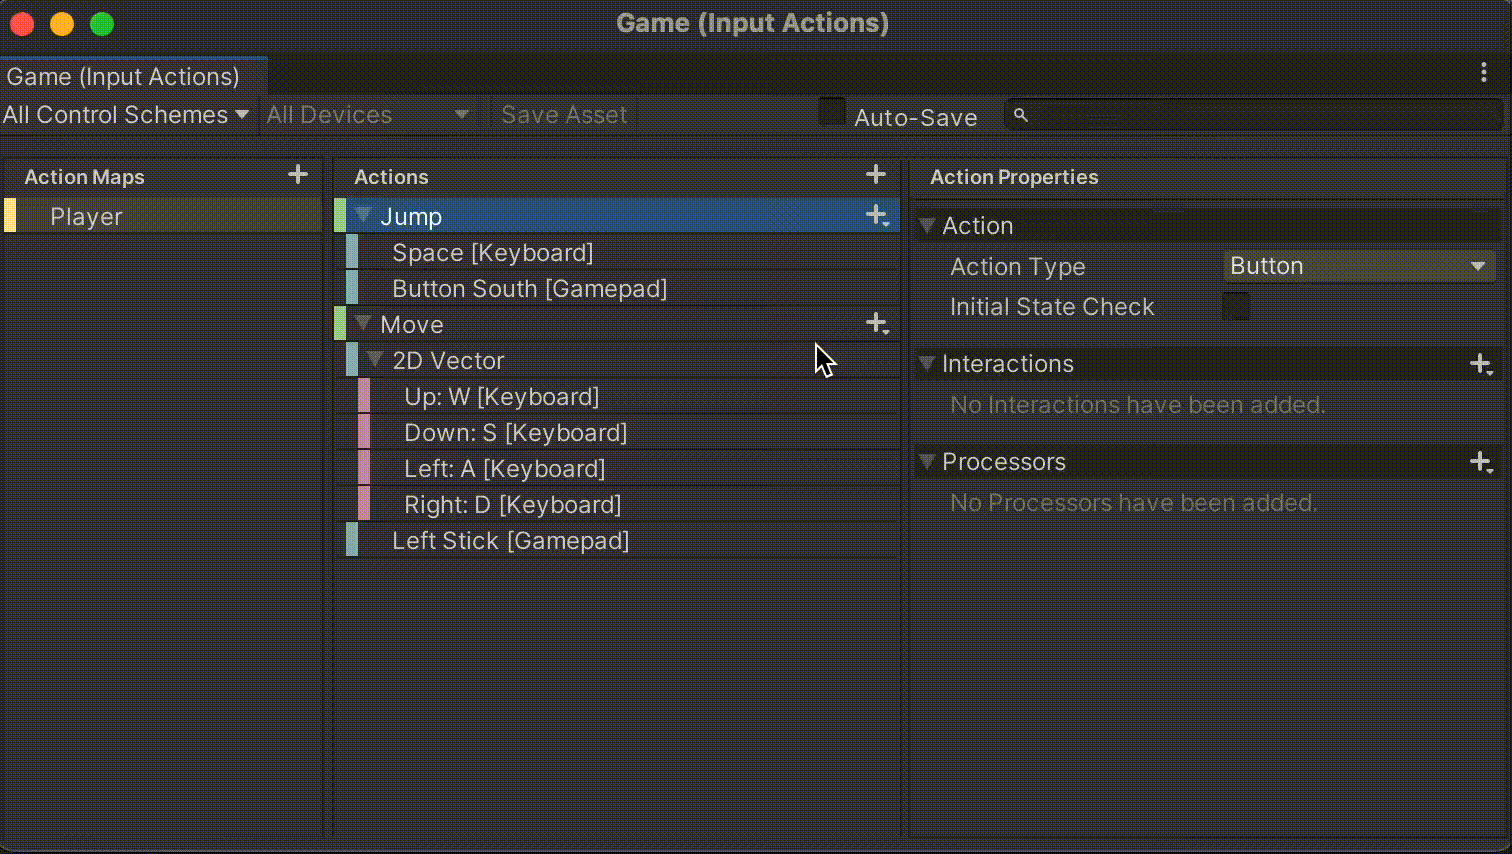Collapse the Jump action foldout
This screenshot has width=1512, height=854.
pyautogui.click(x=364, y=215)
